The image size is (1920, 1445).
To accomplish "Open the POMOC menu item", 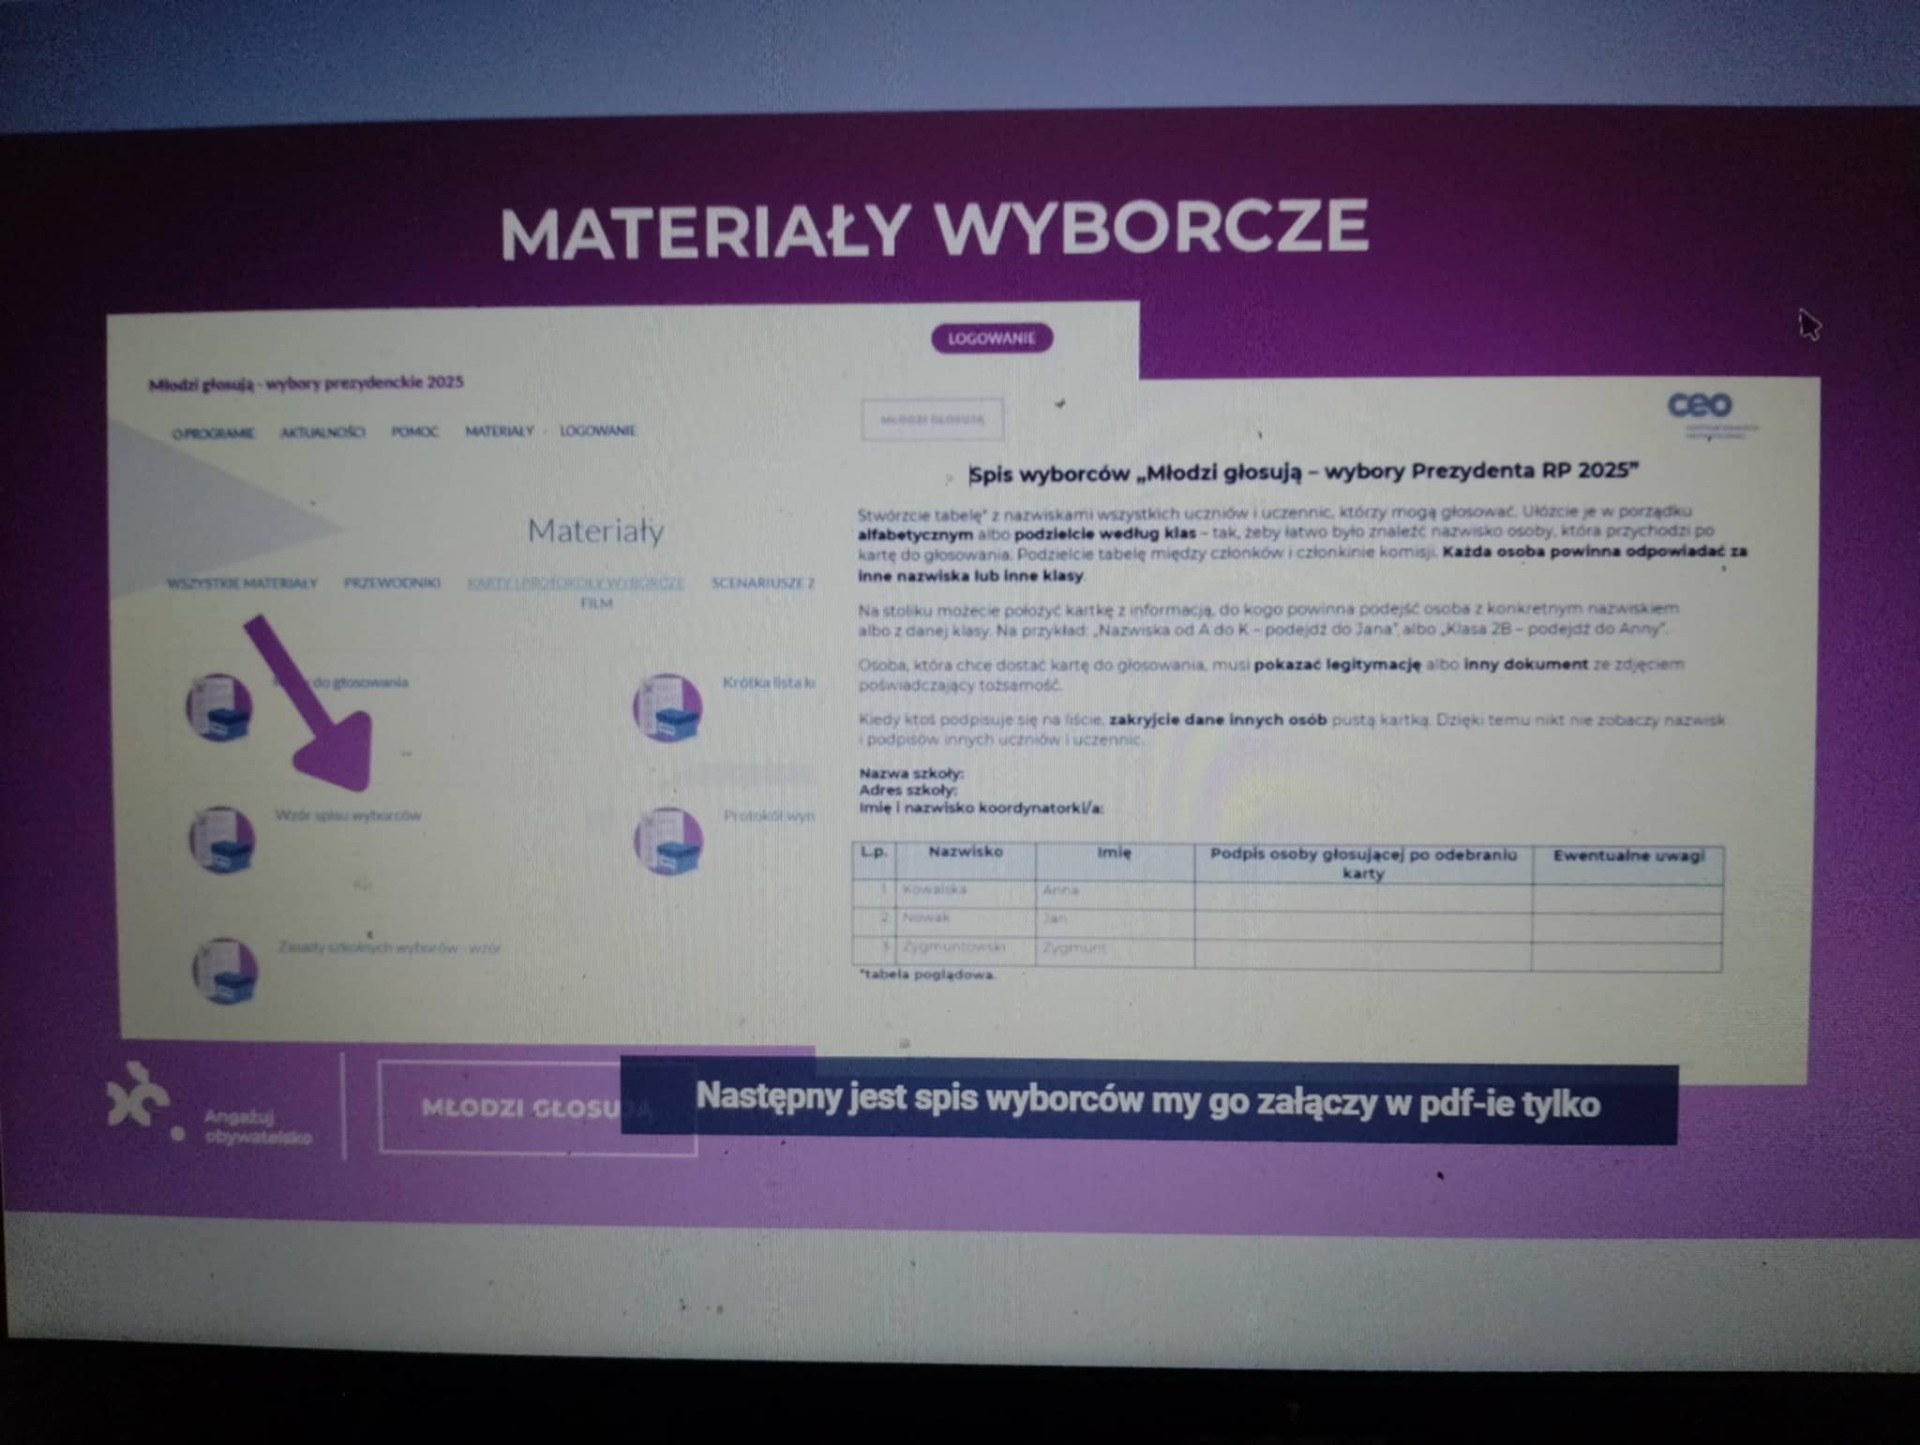I will (x=415, y=431).
